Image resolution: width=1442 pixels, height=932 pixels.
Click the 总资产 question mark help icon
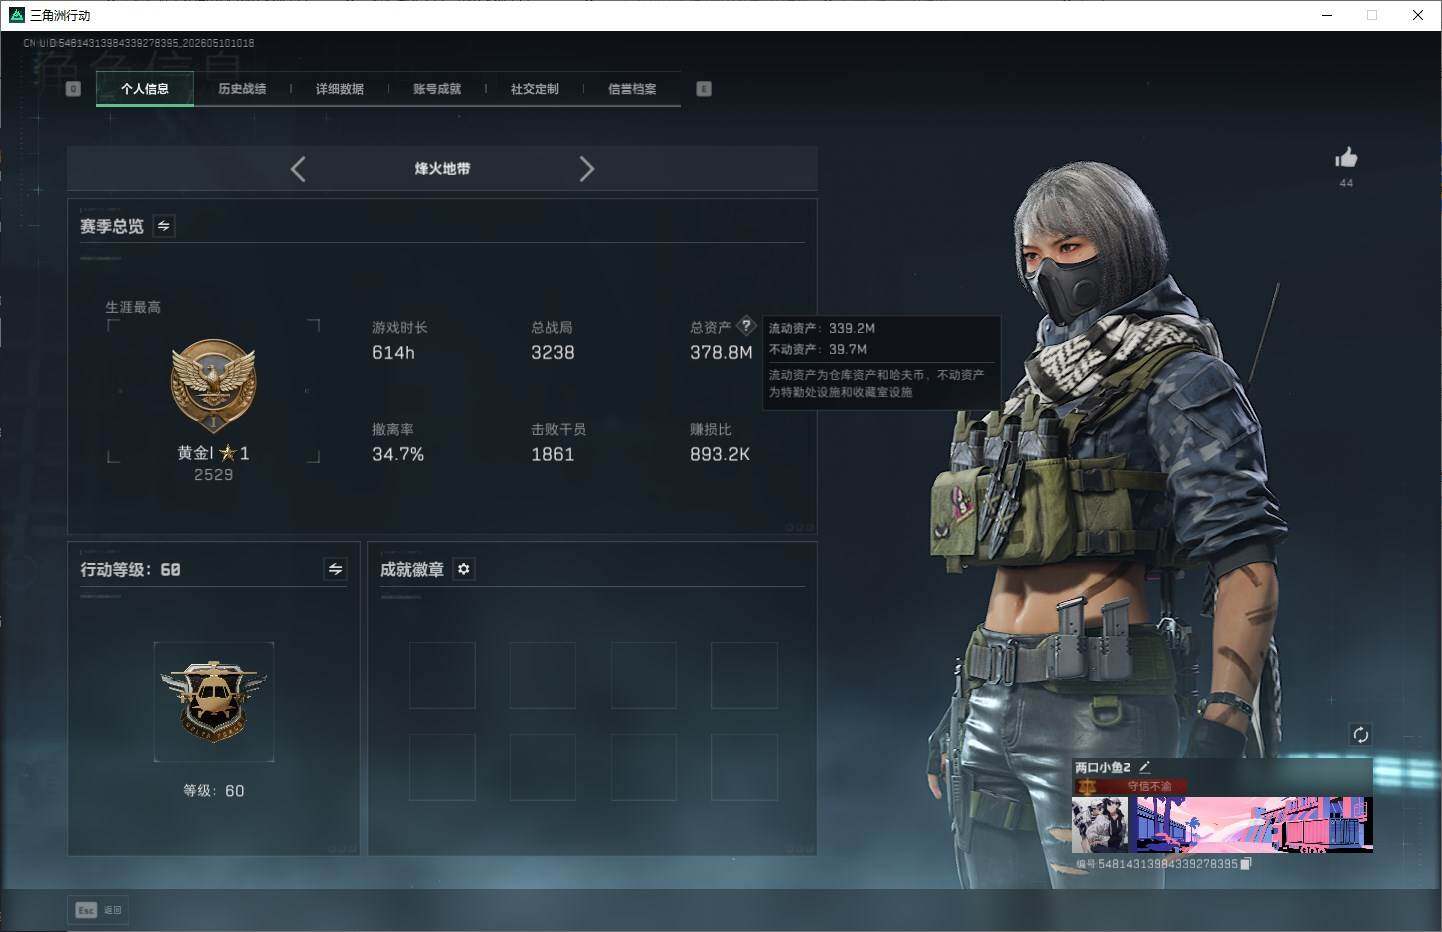tap(746, 326)
